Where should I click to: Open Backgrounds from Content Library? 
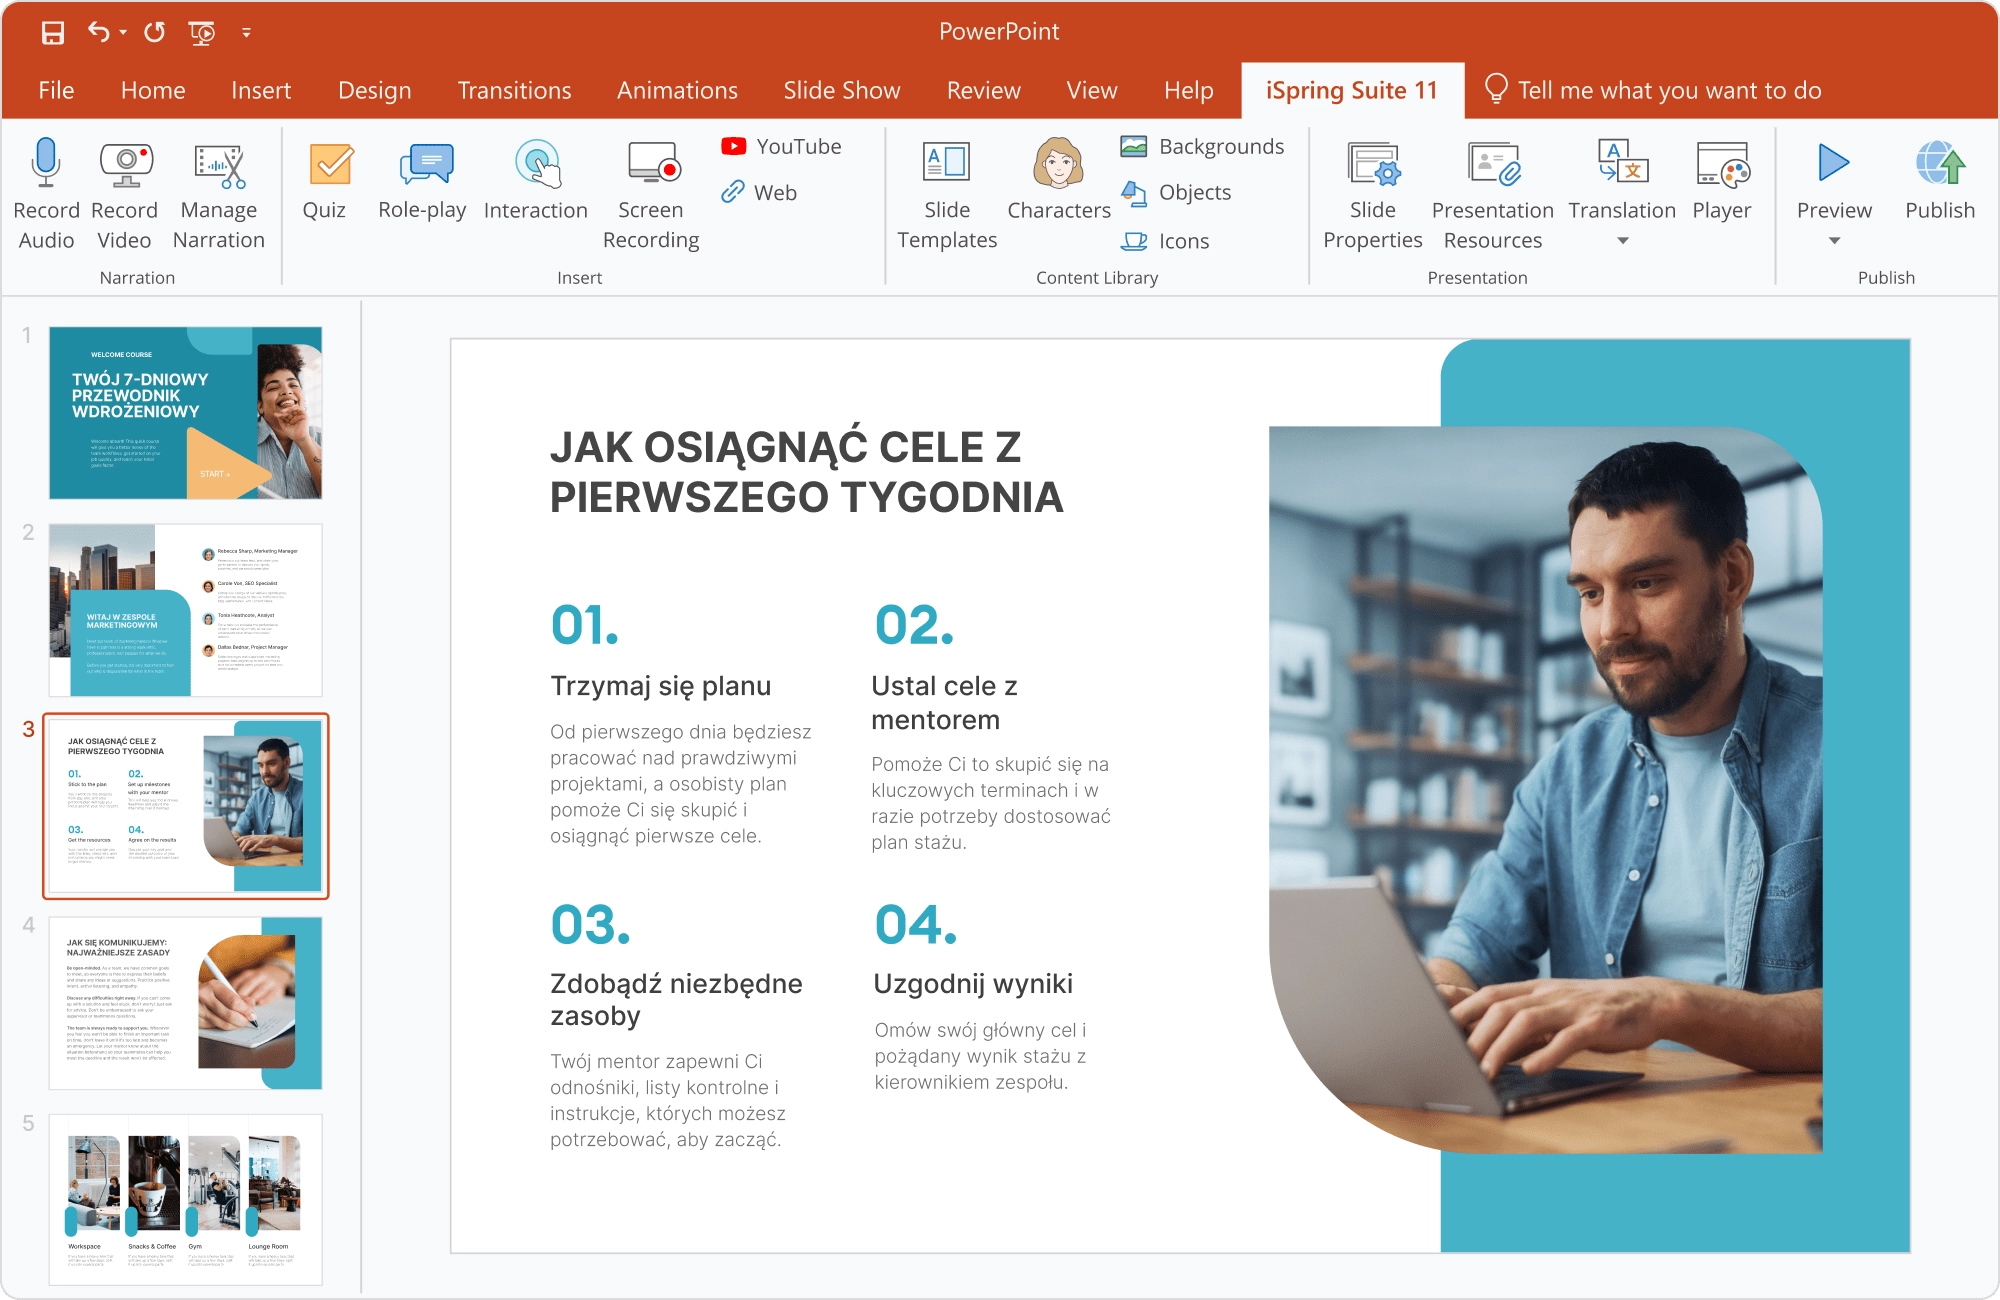1205,146
